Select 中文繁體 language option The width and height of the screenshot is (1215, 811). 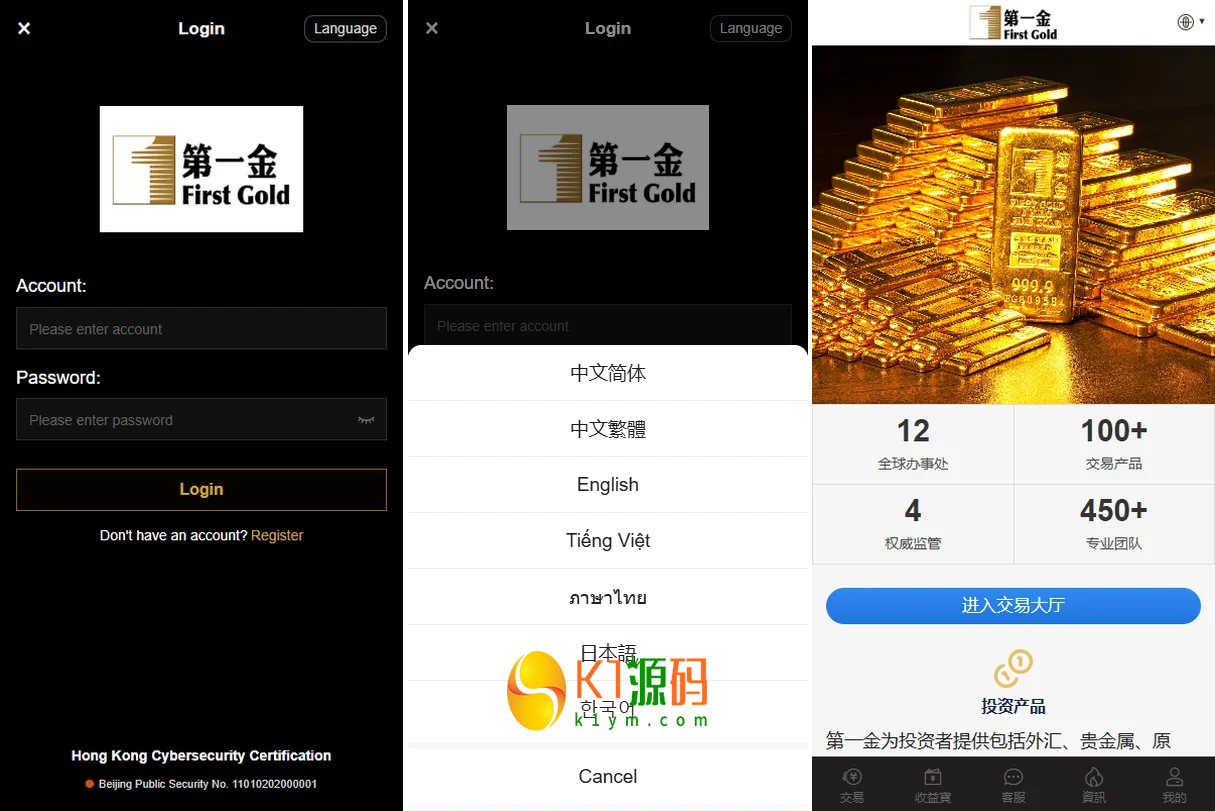pyautogui.click(x=608, y=429)
